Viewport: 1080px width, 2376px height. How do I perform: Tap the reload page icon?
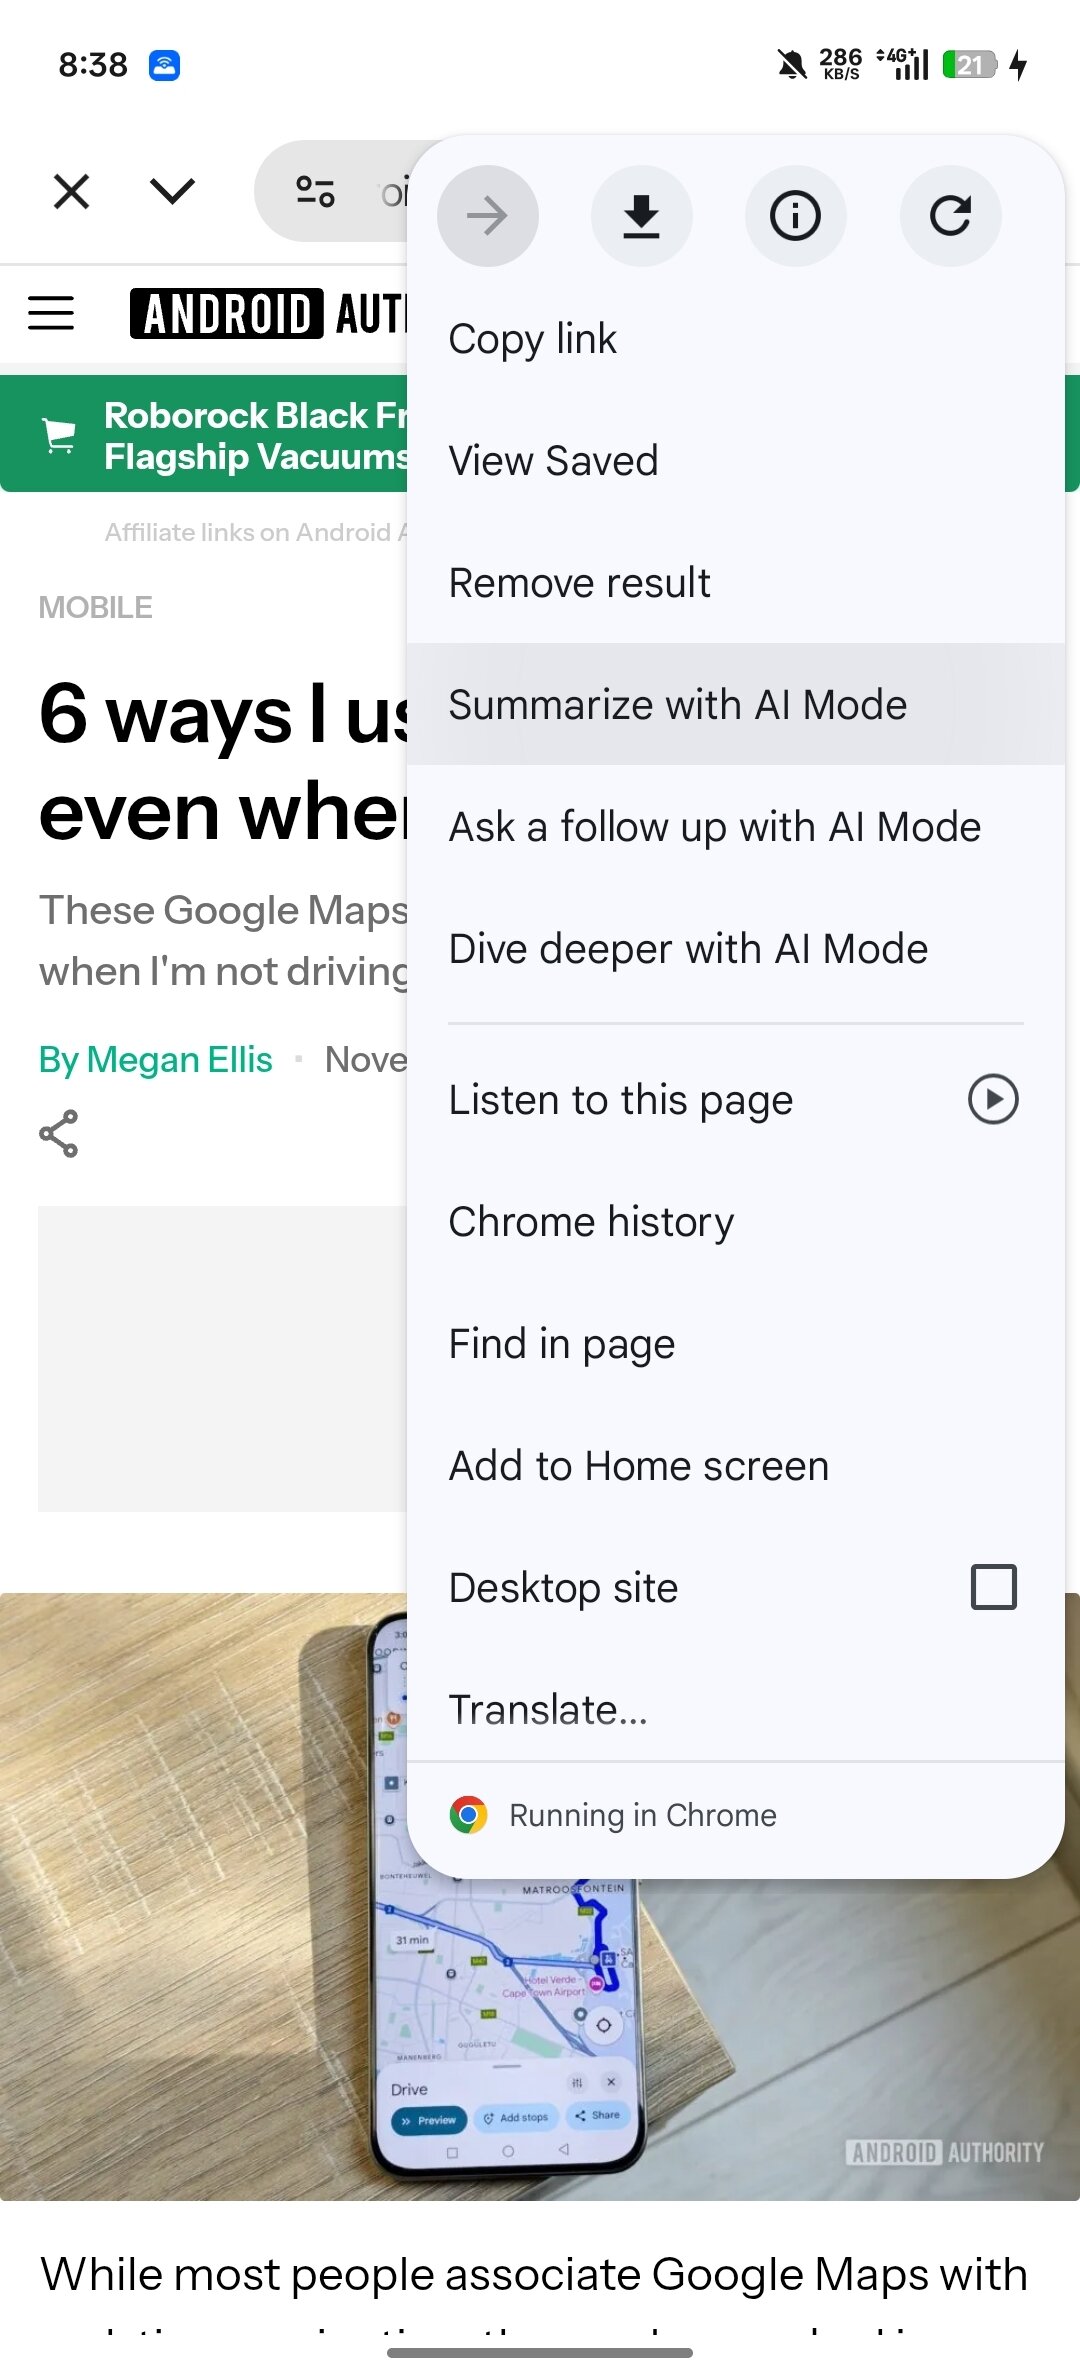coord(950,216)
